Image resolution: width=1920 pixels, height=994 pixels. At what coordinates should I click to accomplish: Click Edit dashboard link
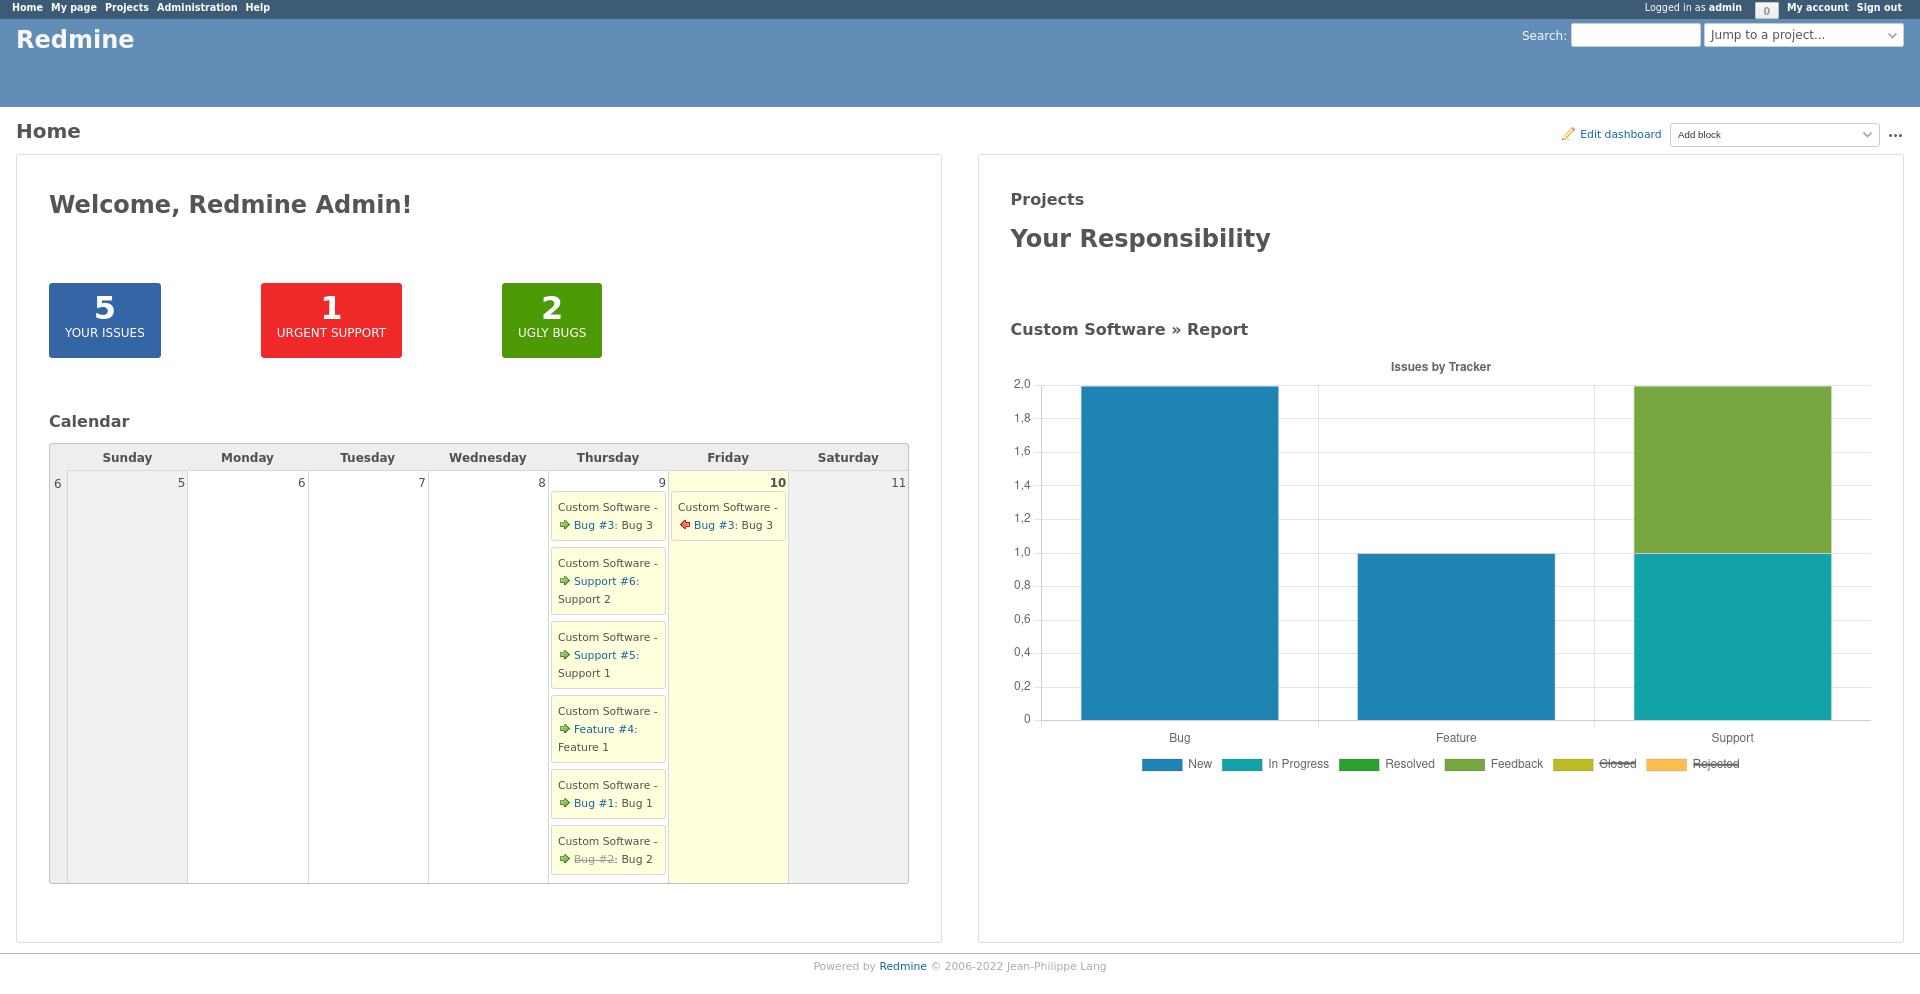pos(1620,134)
